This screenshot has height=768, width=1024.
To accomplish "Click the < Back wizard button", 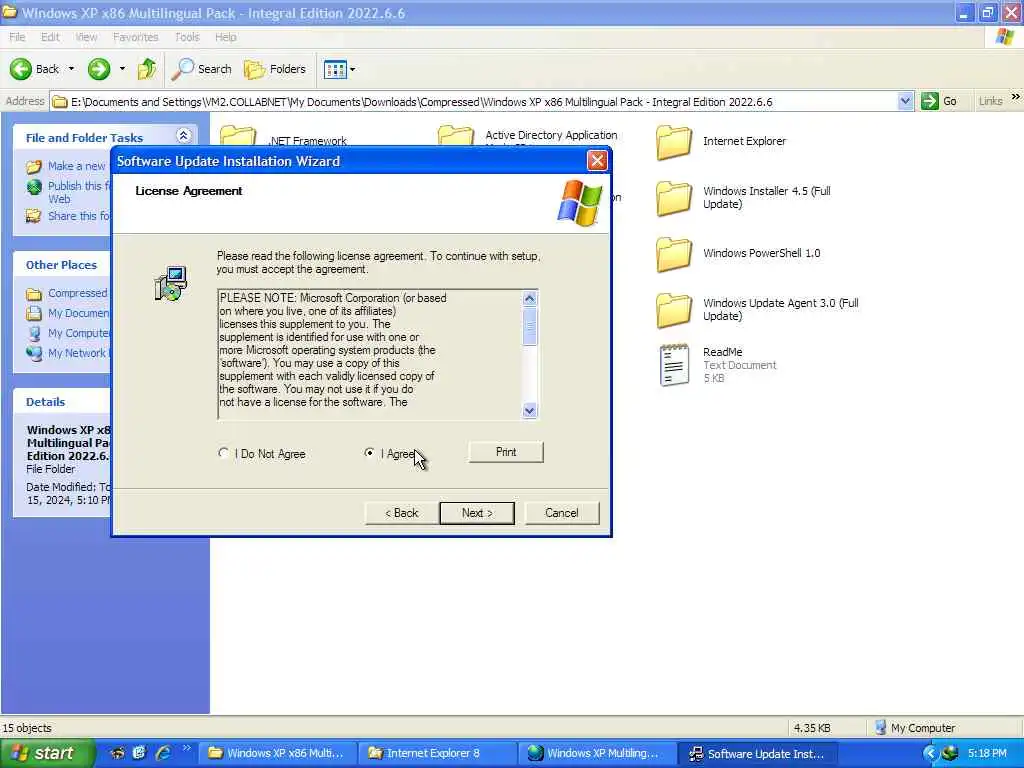I will click(x=401, y=513).
